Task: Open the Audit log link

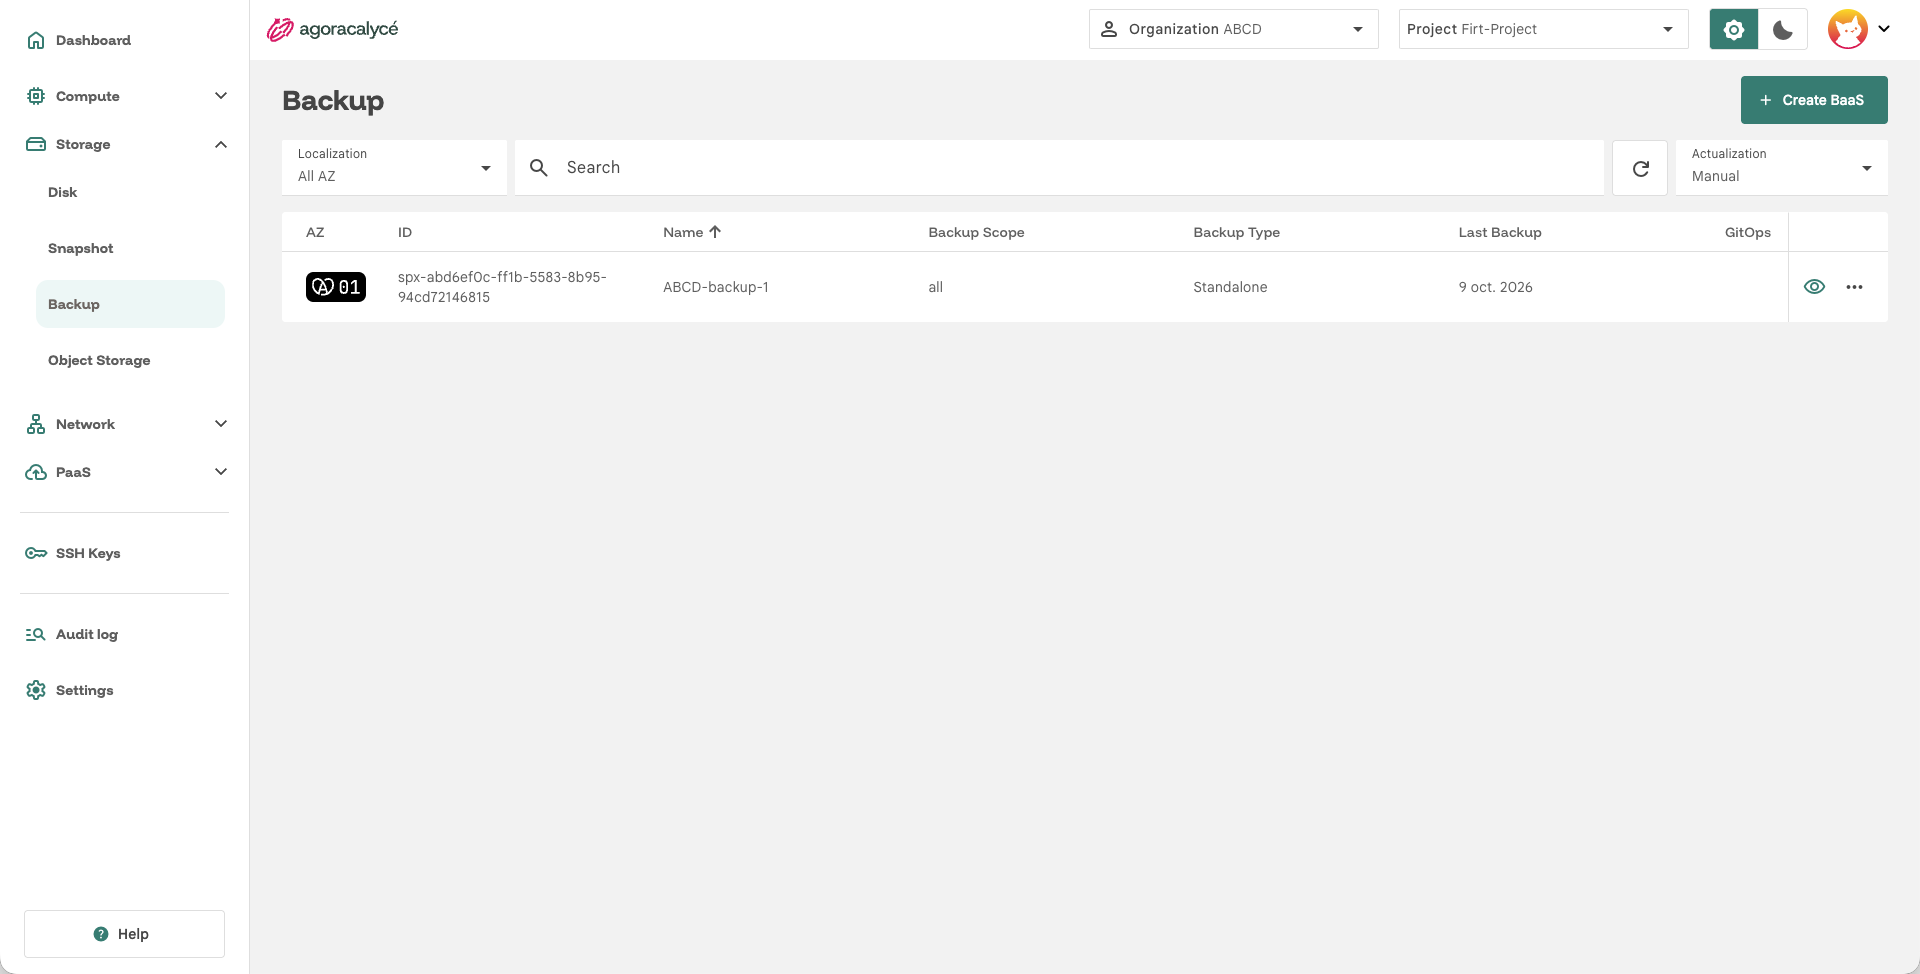Action: pos(87,634)
